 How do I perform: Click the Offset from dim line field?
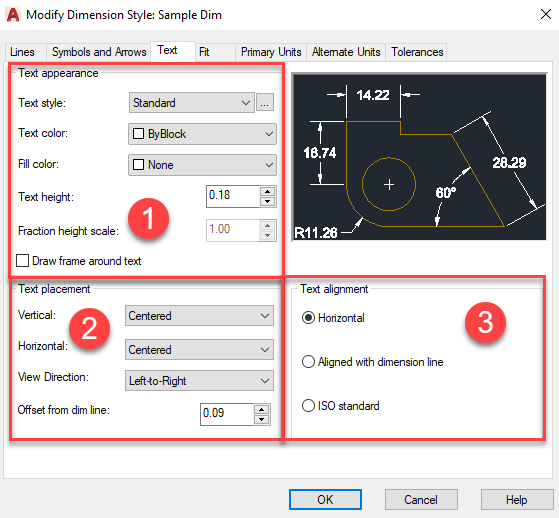pos(227,414)
